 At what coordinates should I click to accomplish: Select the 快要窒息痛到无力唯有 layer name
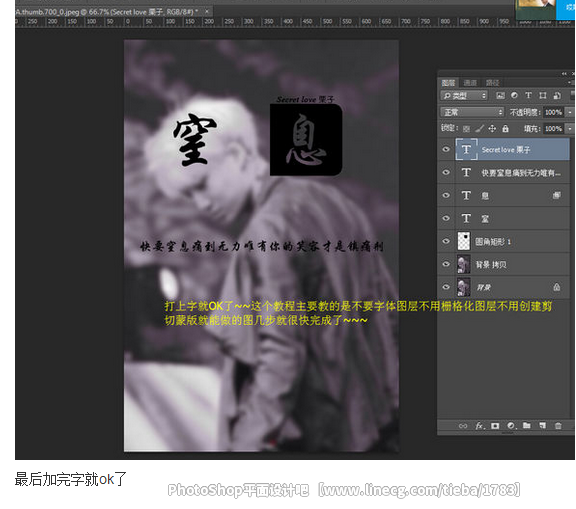click(521, 173)
